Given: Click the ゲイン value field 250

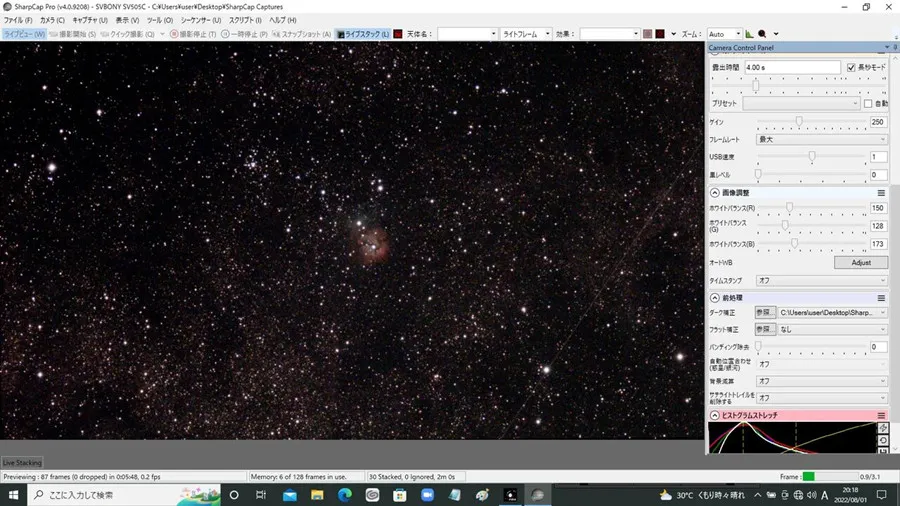Looking at the screenshot, I should point(878,122).
